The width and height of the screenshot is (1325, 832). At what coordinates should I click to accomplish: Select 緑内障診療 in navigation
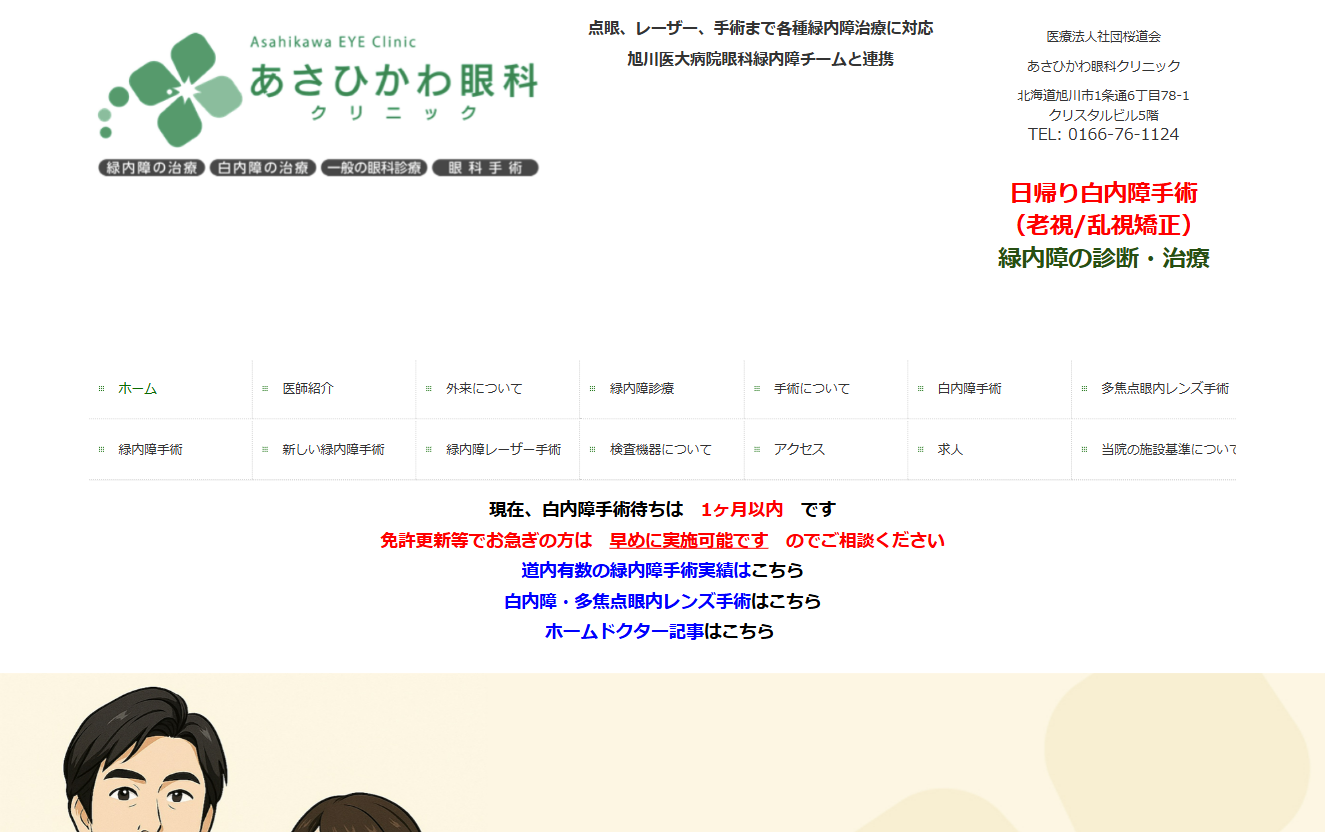[642, 389]
